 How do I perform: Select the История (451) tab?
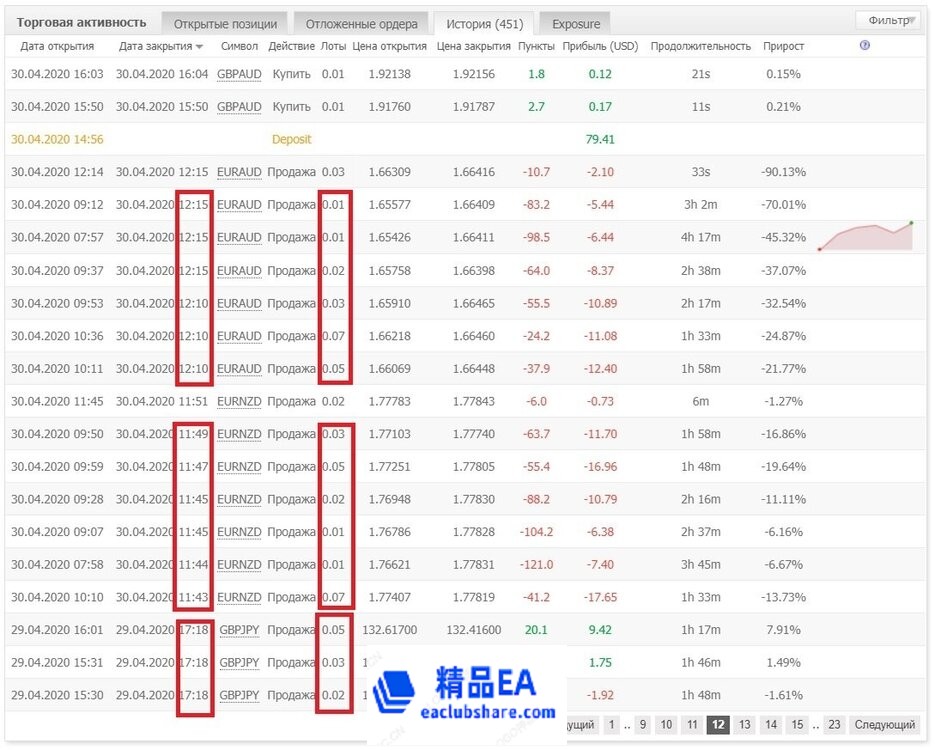(483, 24)
